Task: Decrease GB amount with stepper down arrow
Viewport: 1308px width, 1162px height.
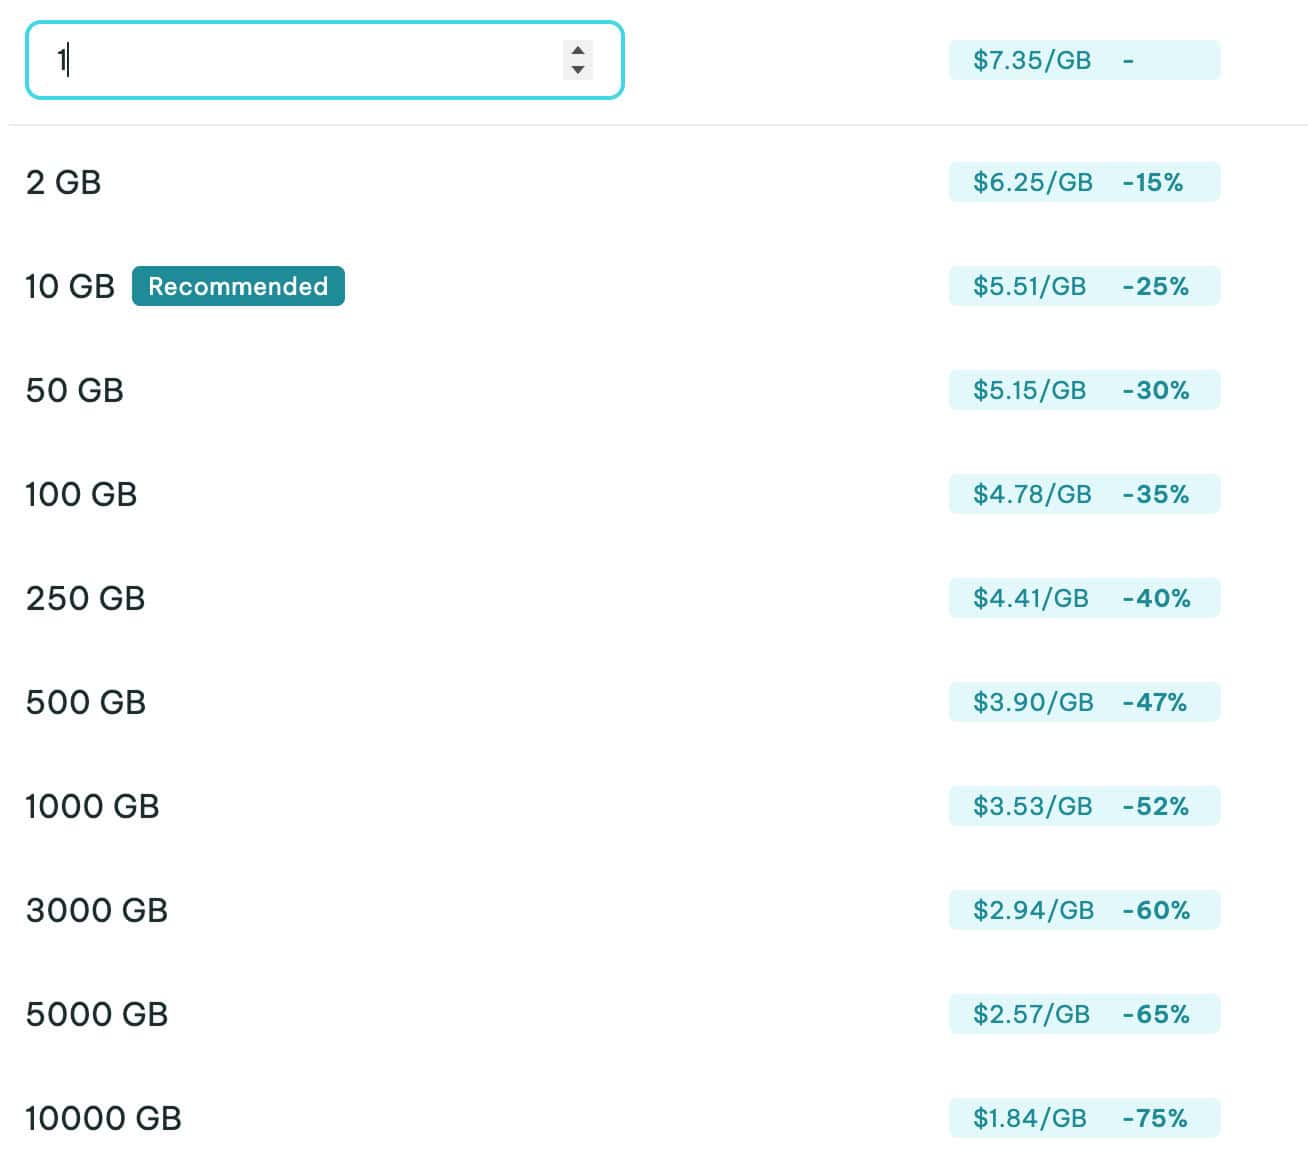Action: click(x=577, y=70)
